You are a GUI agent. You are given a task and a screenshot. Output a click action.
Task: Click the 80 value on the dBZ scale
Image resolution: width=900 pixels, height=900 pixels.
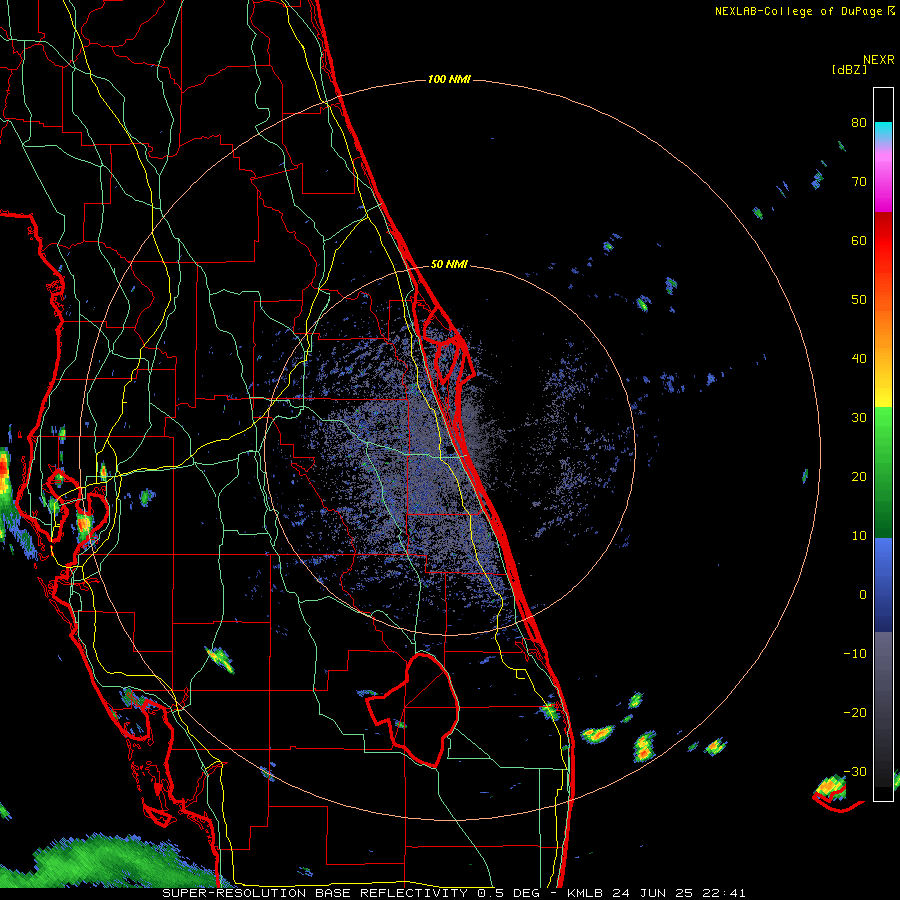(859, 123)
